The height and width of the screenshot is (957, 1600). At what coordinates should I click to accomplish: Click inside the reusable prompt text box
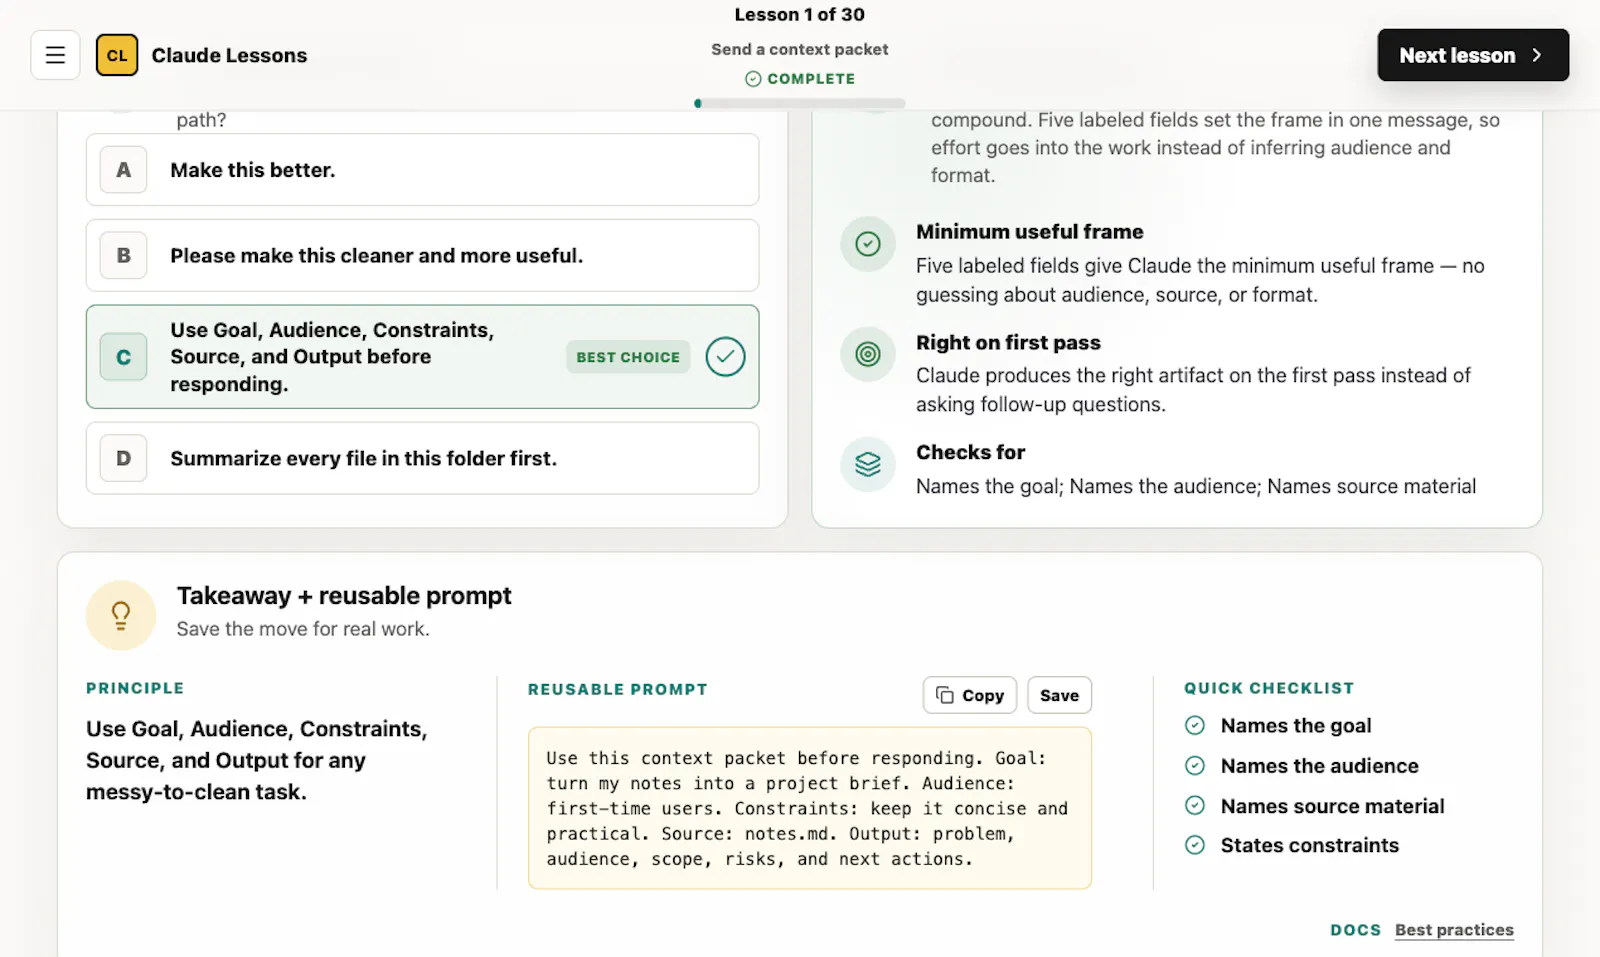(810, 808)
